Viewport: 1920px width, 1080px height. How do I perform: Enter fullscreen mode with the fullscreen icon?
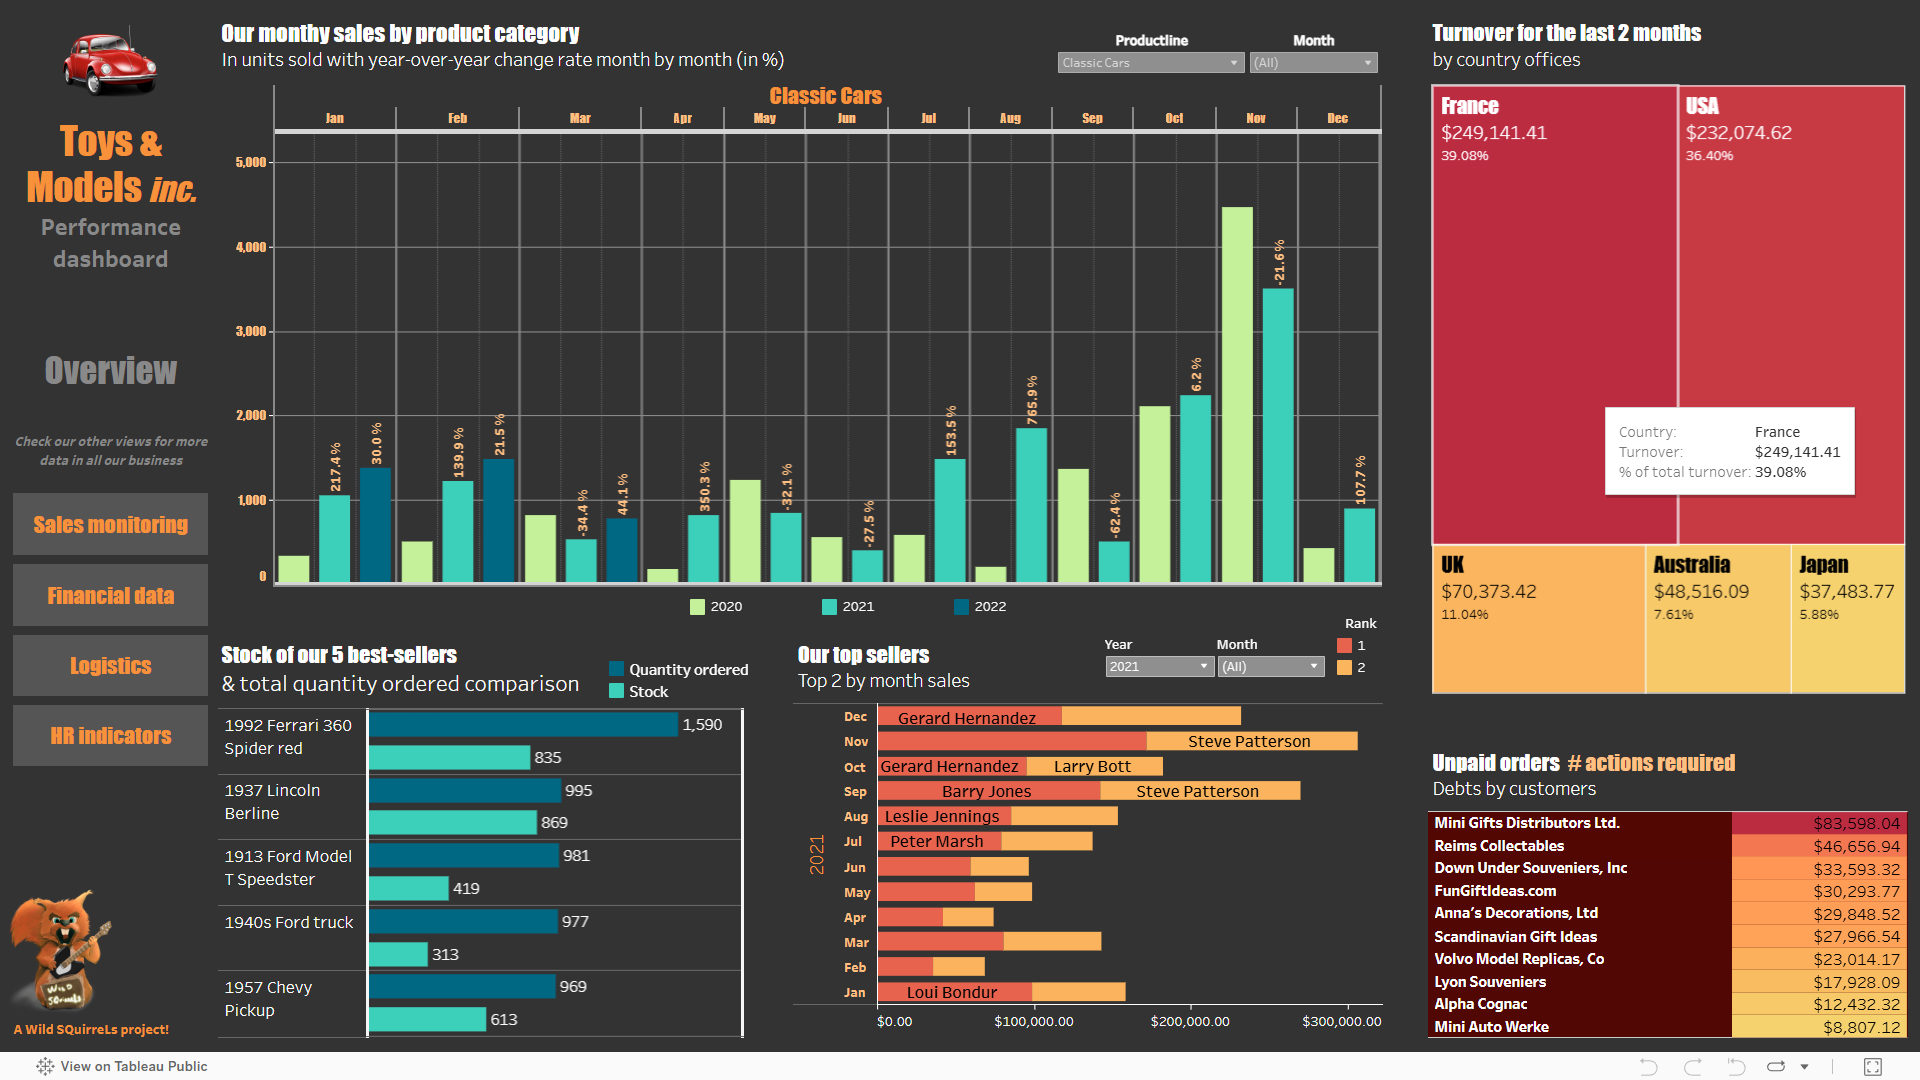click(1873, 1067)
